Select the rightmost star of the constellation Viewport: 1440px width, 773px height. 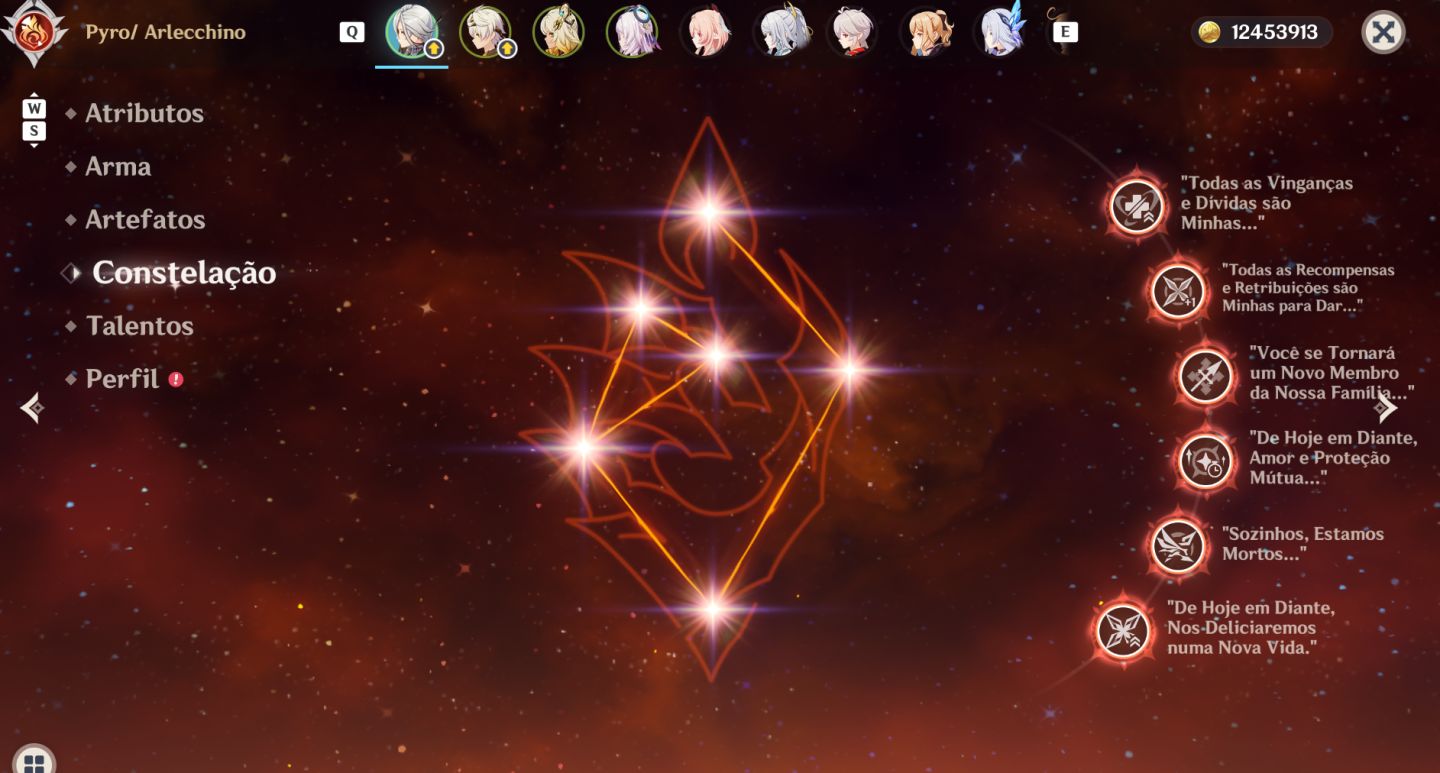coord(849,370)
